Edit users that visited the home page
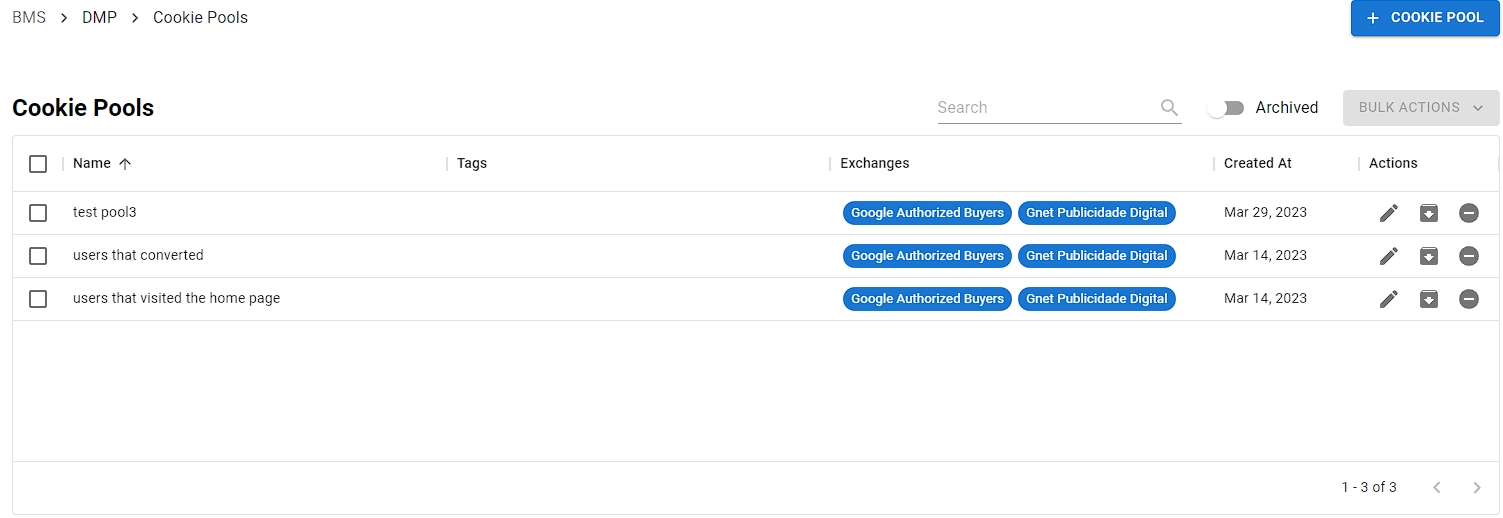 point(1388,299)
